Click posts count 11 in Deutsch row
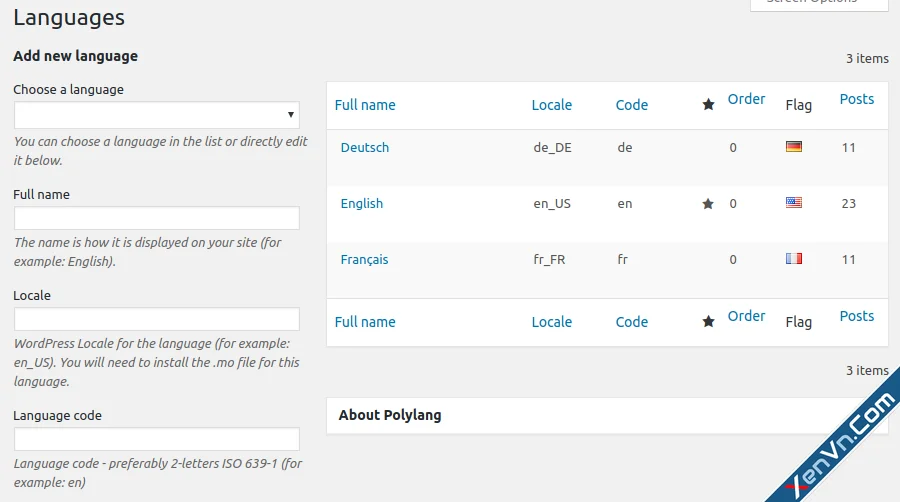Image resolution: width=900 pixels, height=502 pixels. (x=848, y=147)
